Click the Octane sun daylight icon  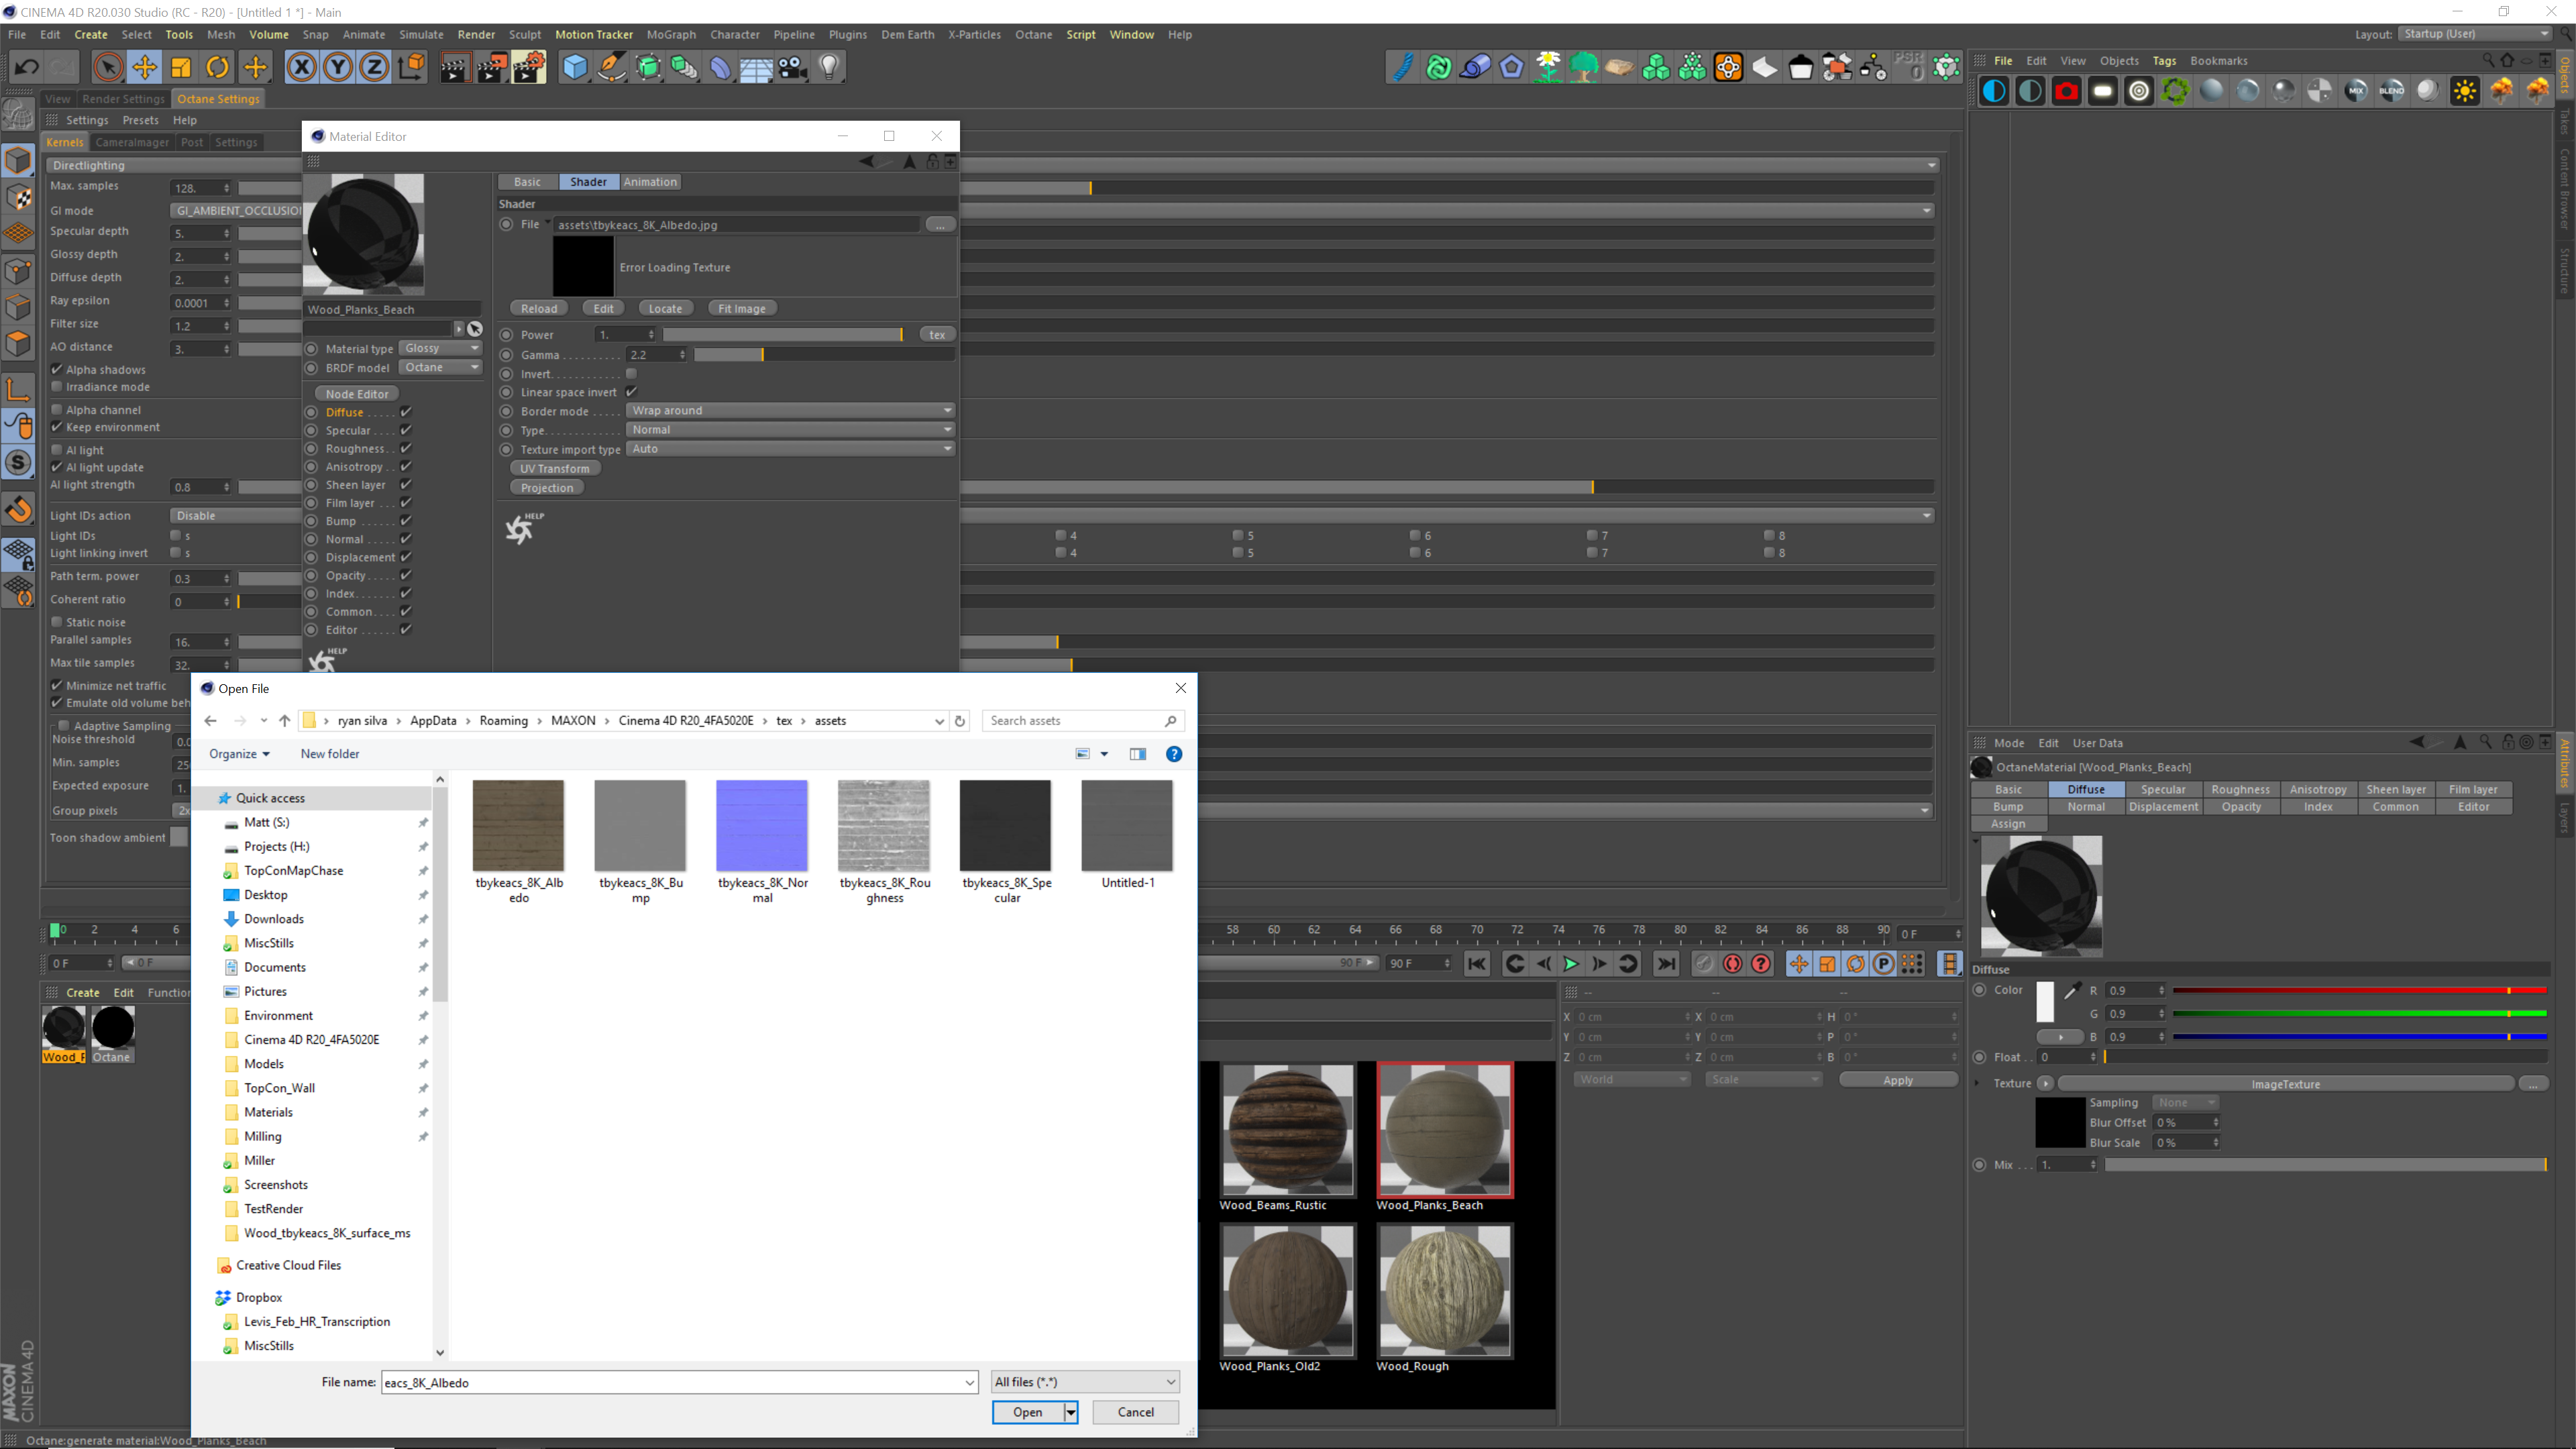(2464, 91)
